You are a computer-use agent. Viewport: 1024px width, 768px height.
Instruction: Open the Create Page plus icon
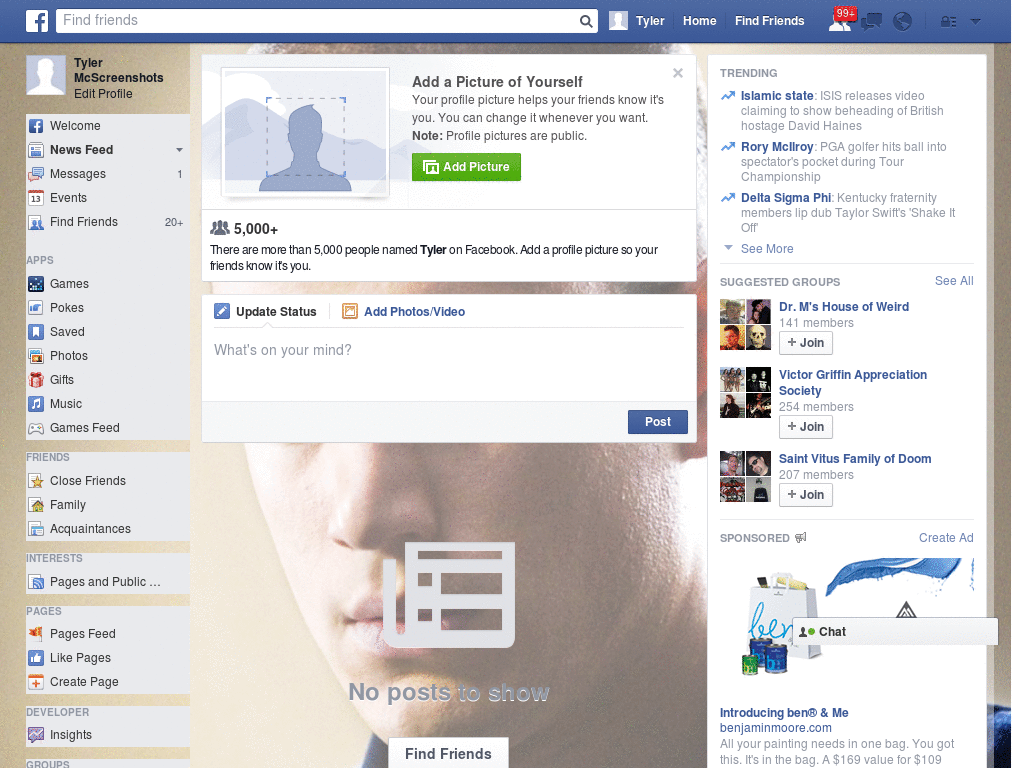click(36, 682)
